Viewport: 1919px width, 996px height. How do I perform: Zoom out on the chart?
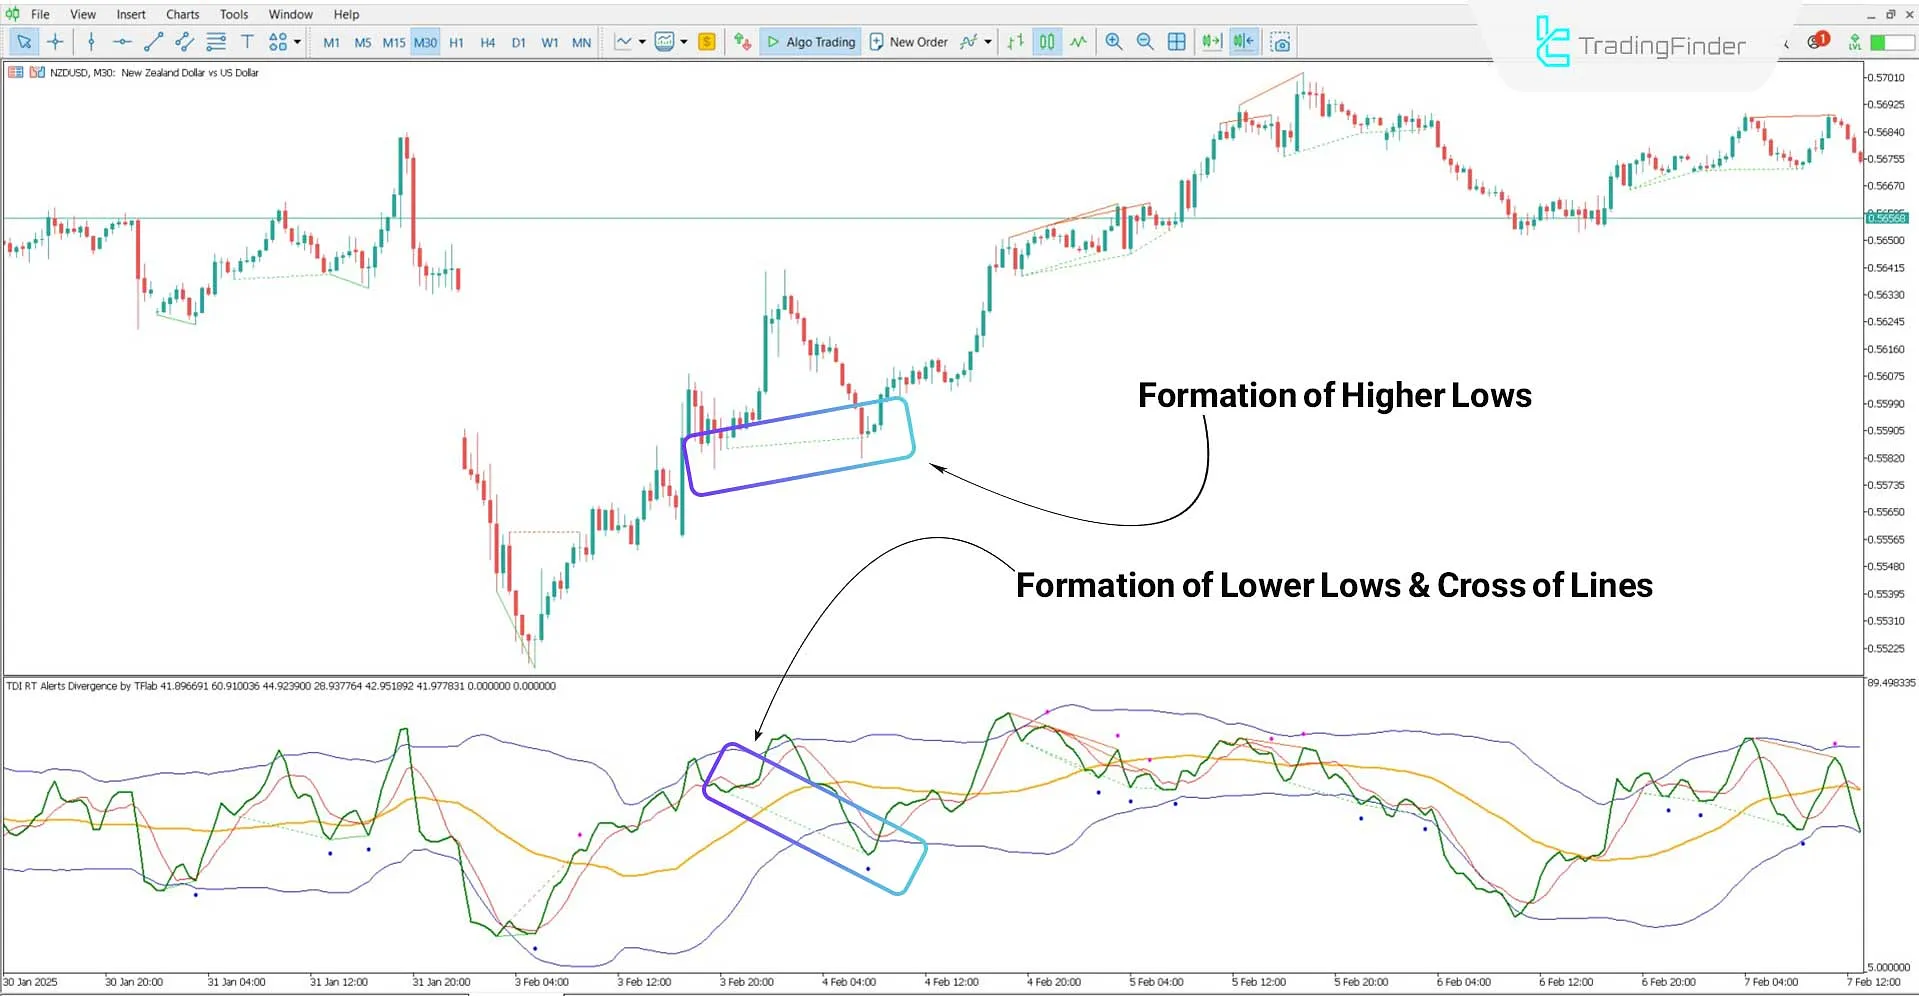(x=1145, y=41)
